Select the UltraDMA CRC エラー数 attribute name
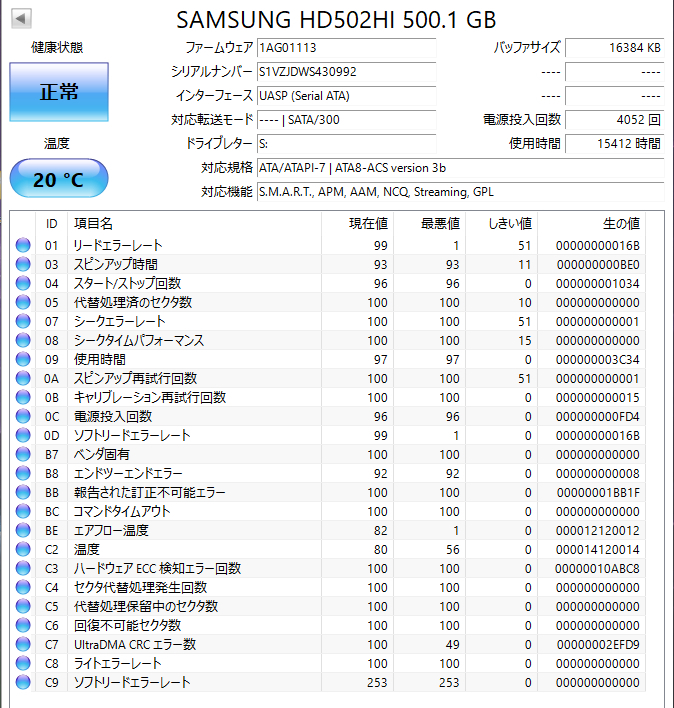674x708 pixels. [x=135, y=644]
